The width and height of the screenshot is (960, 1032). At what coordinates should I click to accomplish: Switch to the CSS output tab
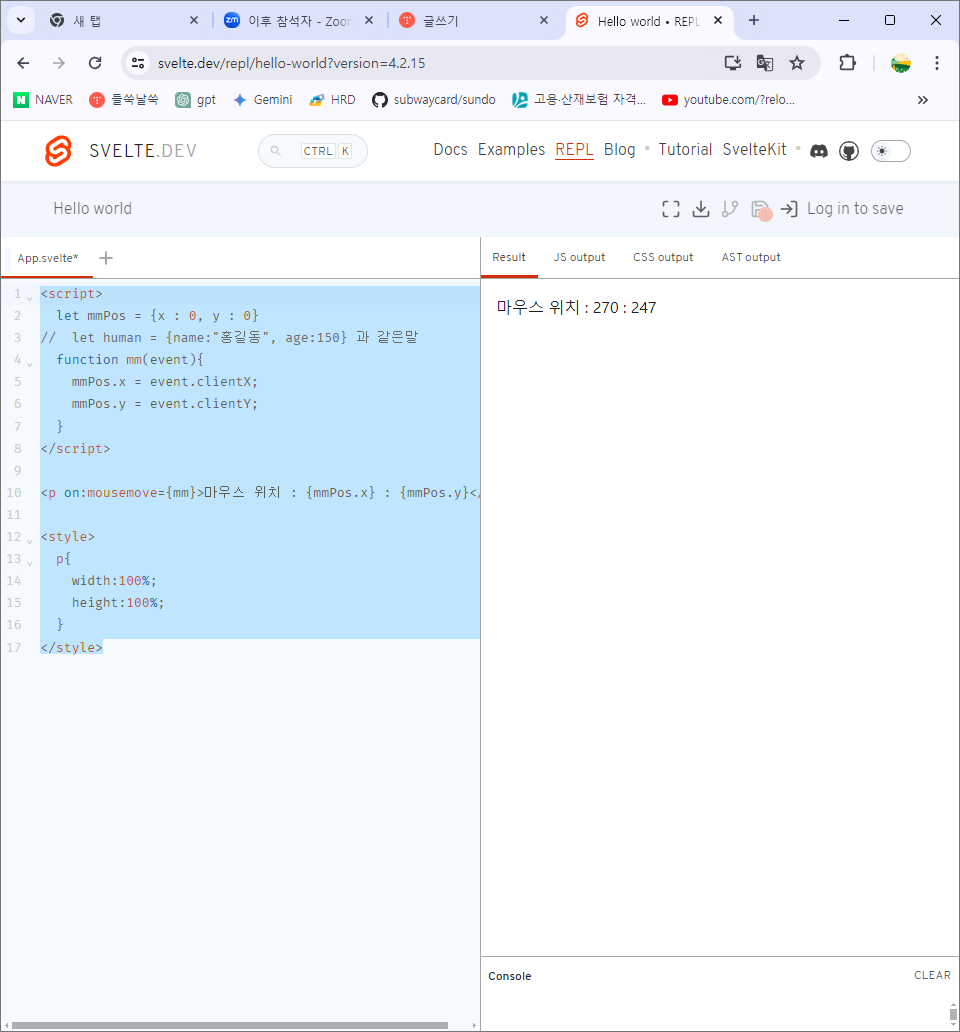663,257
